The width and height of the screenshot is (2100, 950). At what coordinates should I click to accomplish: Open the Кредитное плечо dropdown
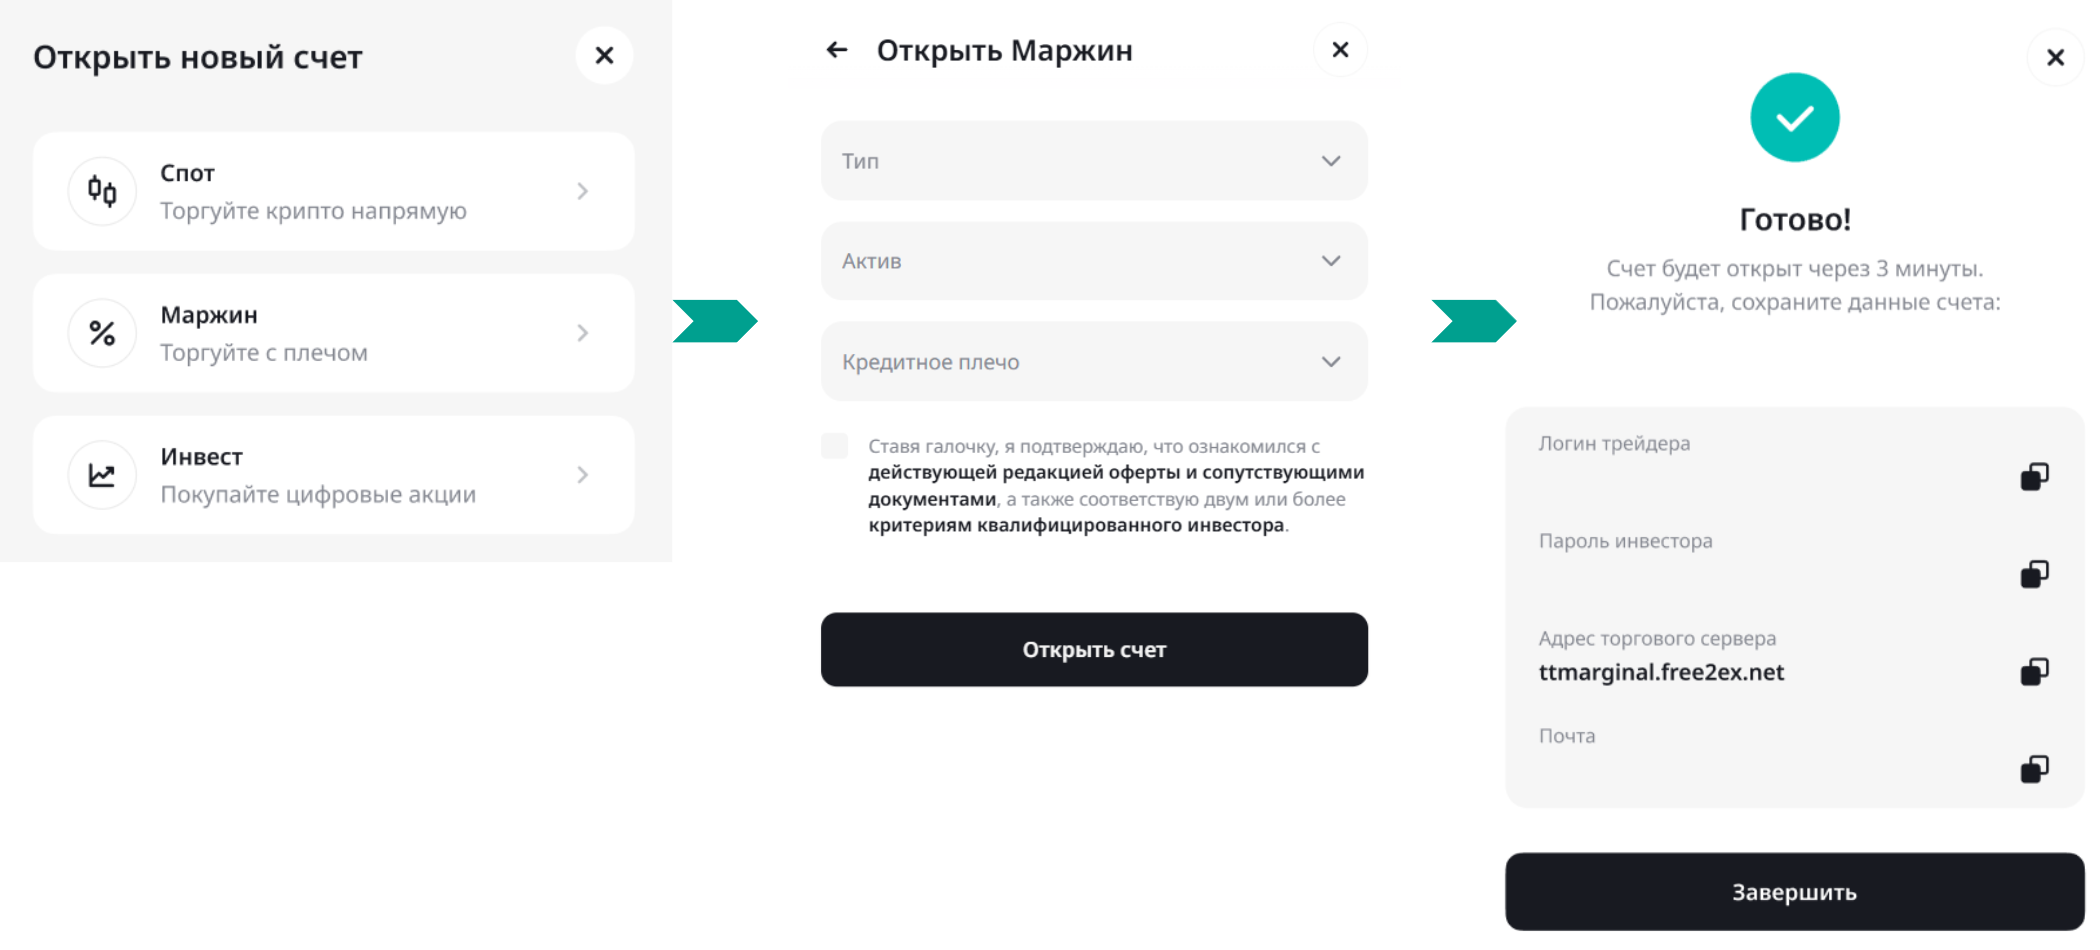point(1093,362)
